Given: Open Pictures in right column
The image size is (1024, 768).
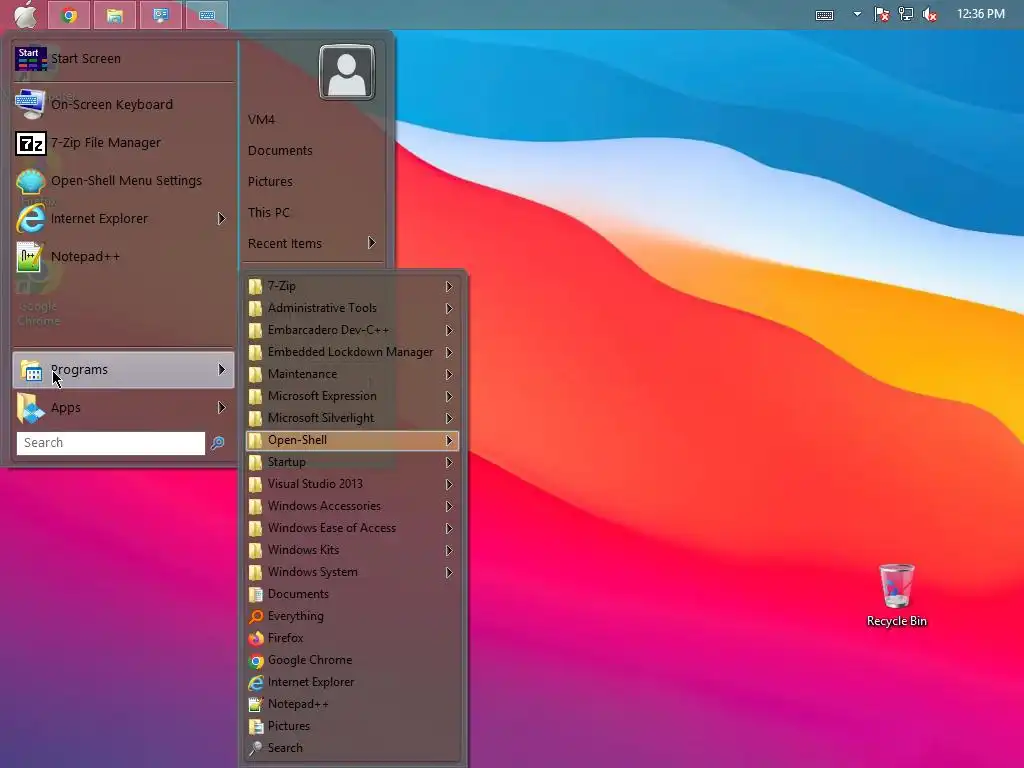Looking at the screenshot, I should tap(270, 182).
